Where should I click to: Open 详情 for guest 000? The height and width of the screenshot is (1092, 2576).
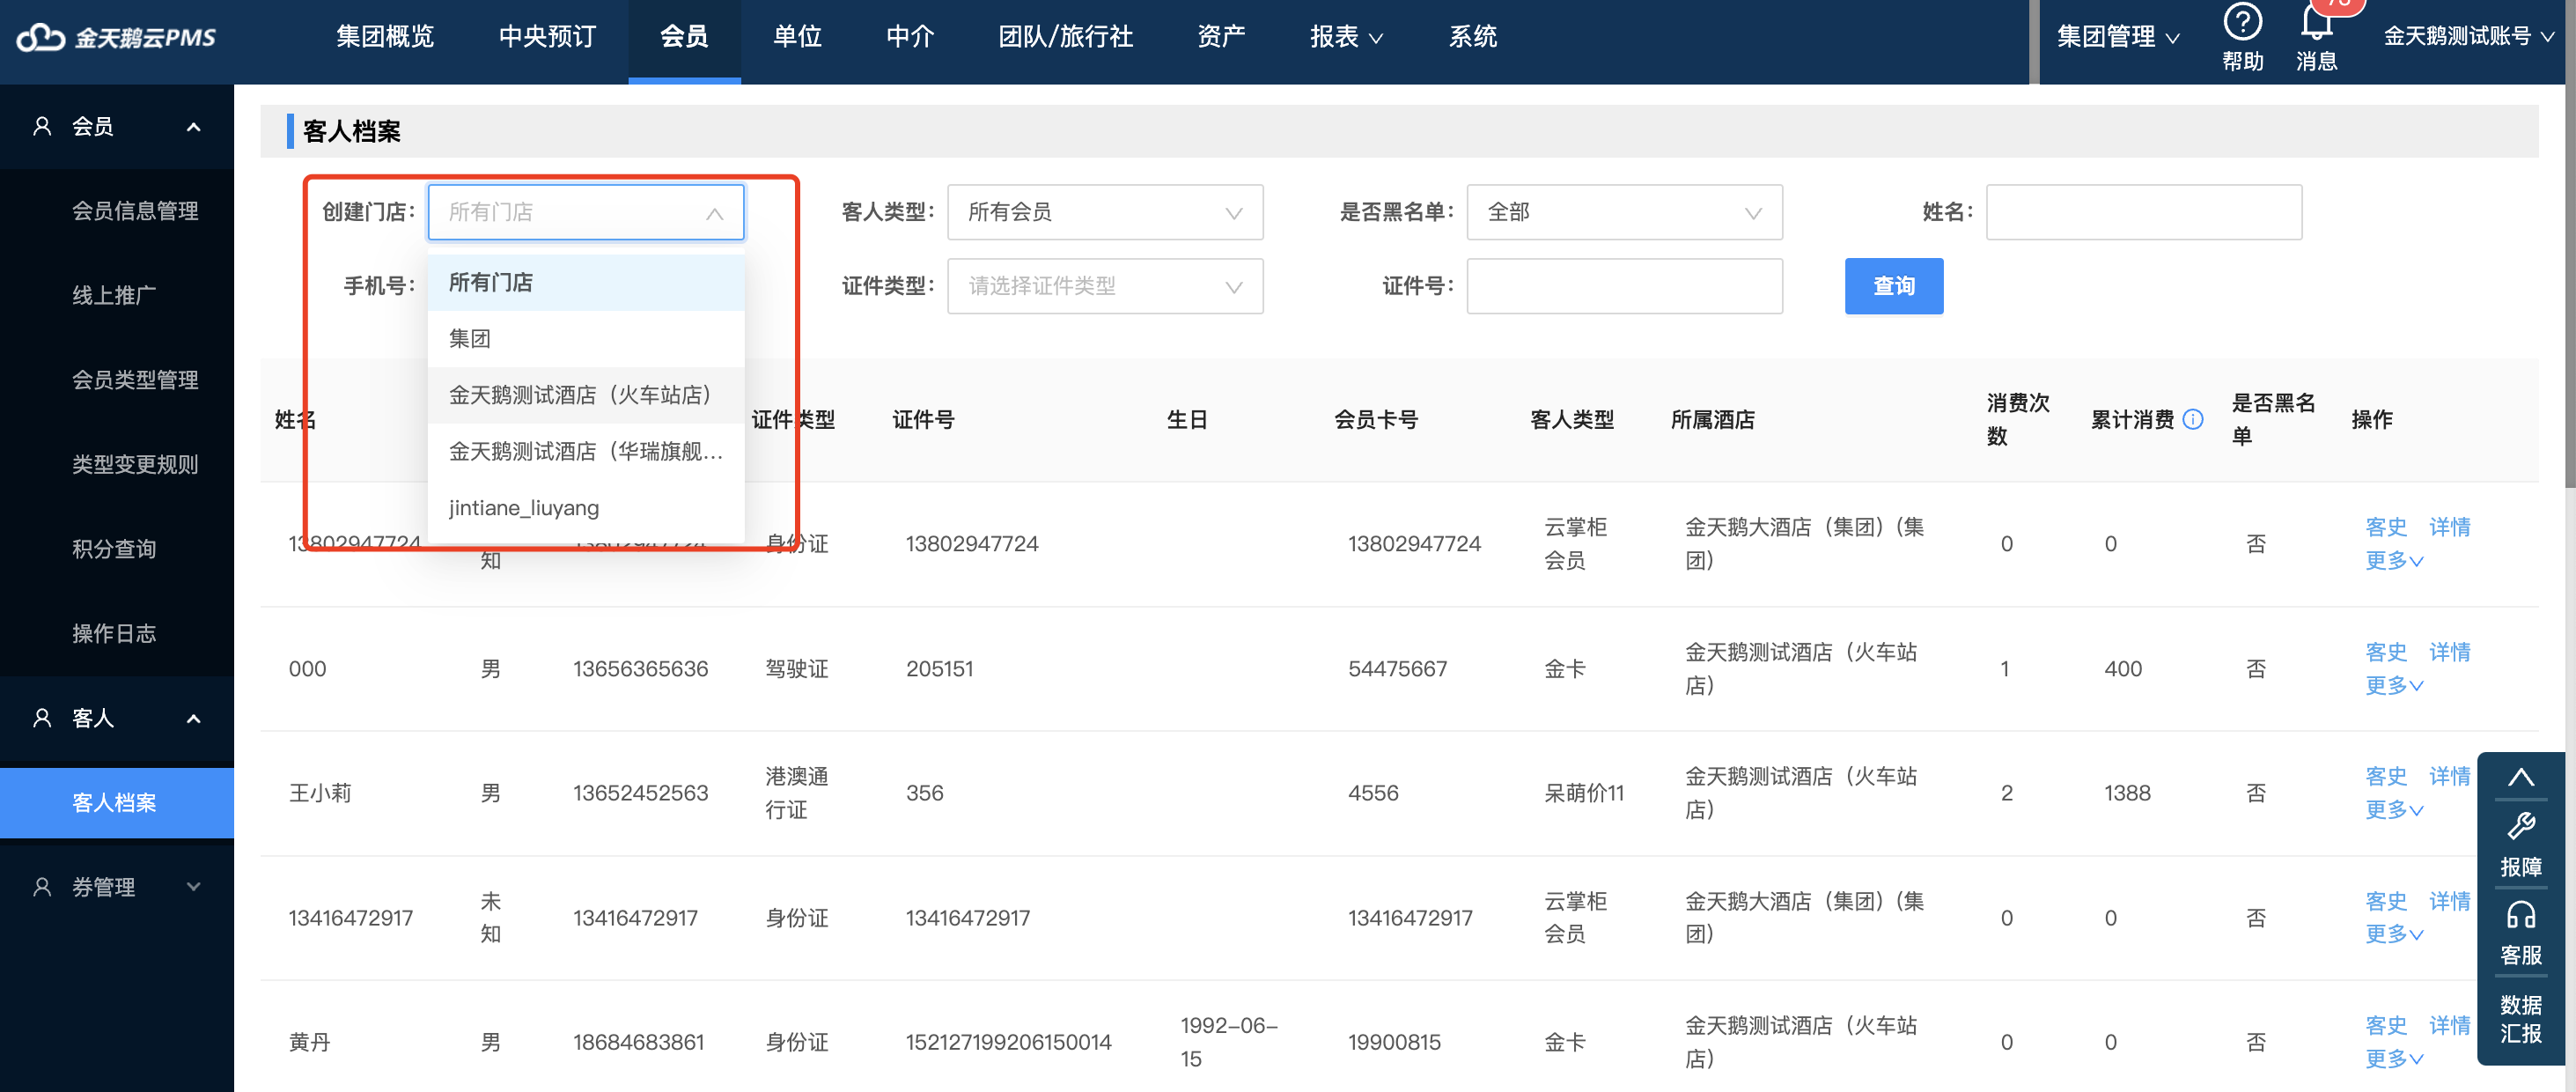coord(2449,652)
